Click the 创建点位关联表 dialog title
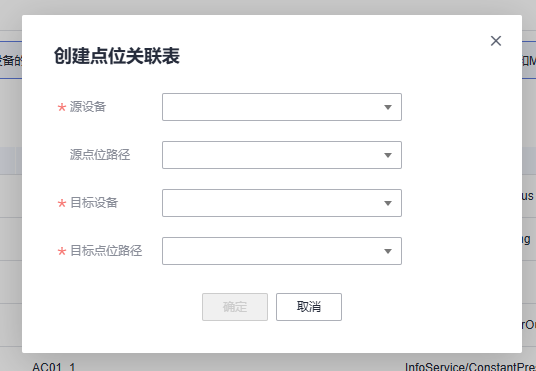The width and height of the screenshot is (536, 371). [117, 56]
